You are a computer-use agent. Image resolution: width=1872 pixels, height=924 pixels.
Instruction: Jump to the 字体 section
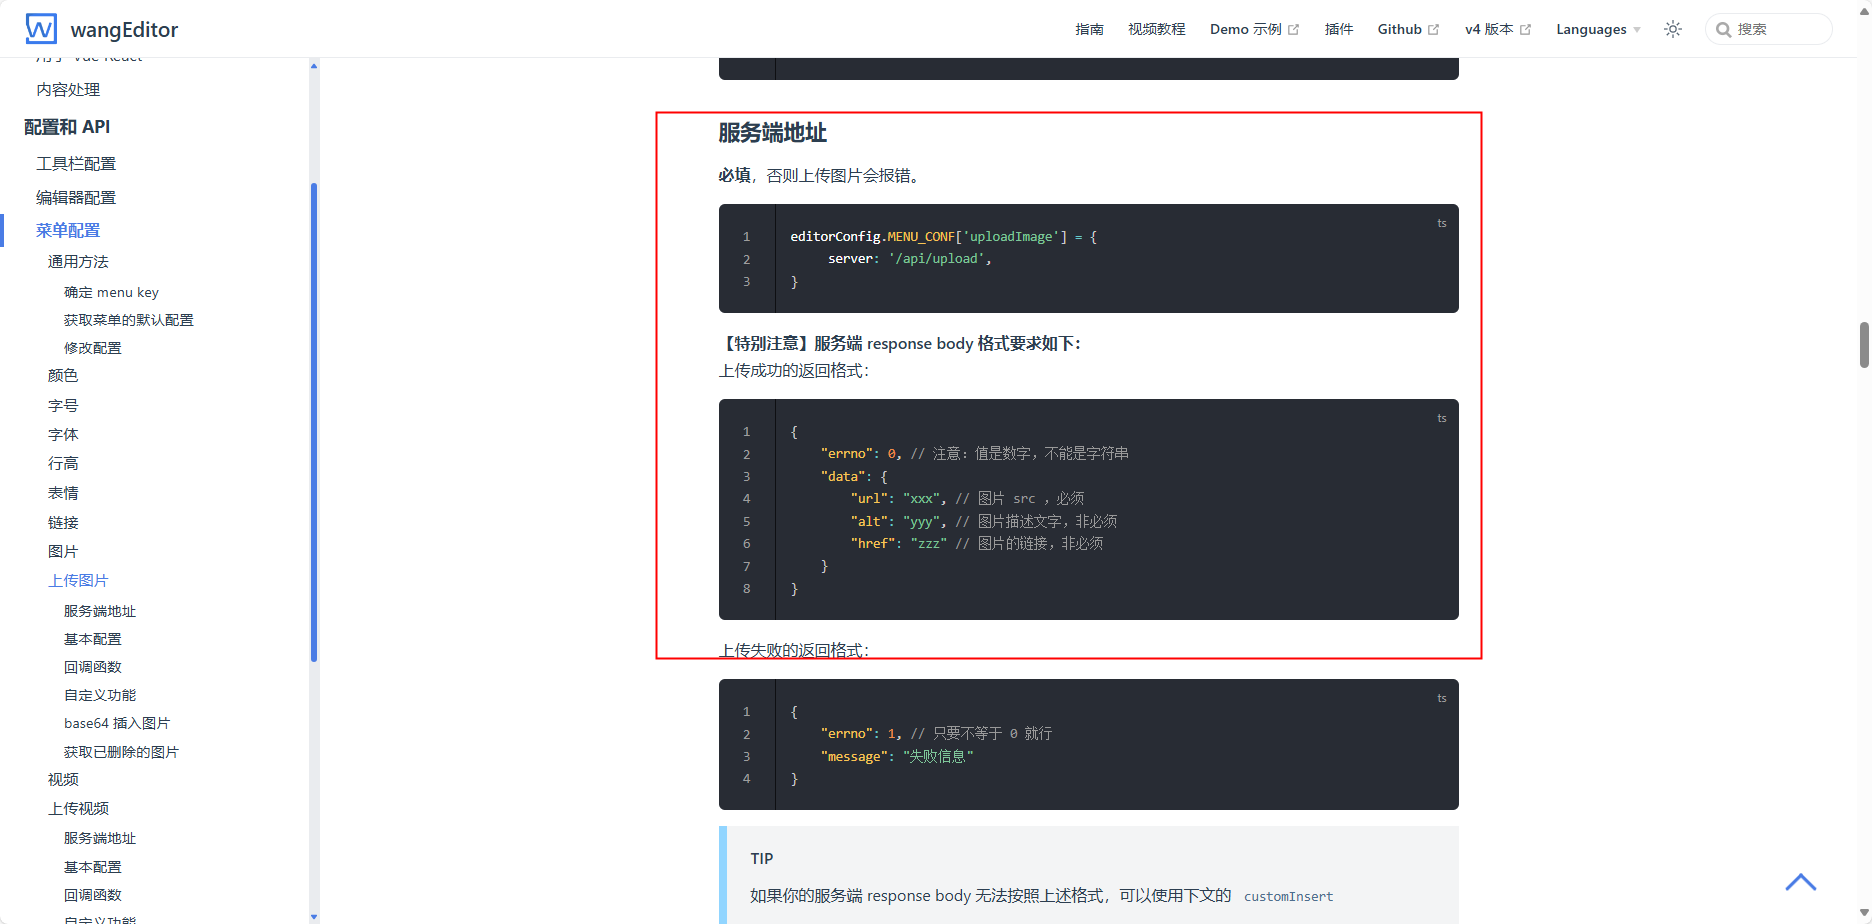point(63,434)
